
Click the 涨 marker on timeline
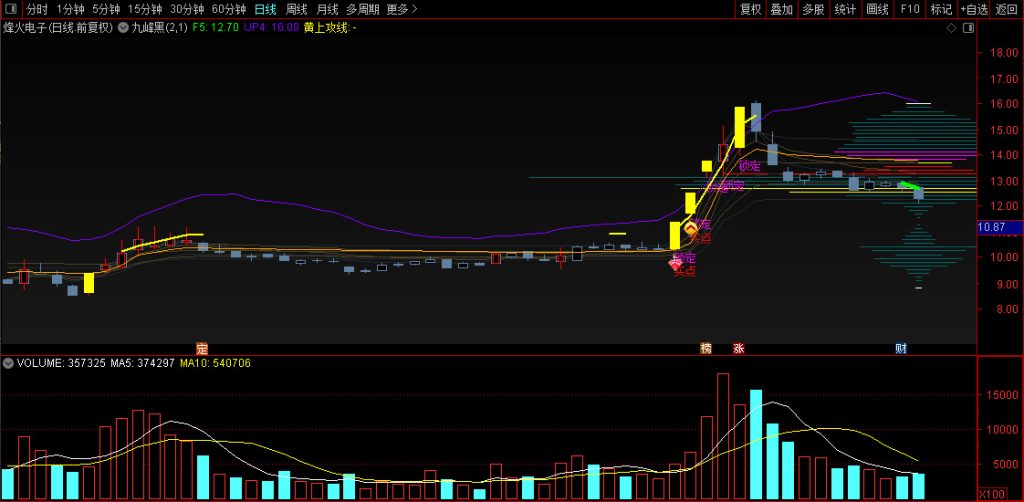[739, 349]
